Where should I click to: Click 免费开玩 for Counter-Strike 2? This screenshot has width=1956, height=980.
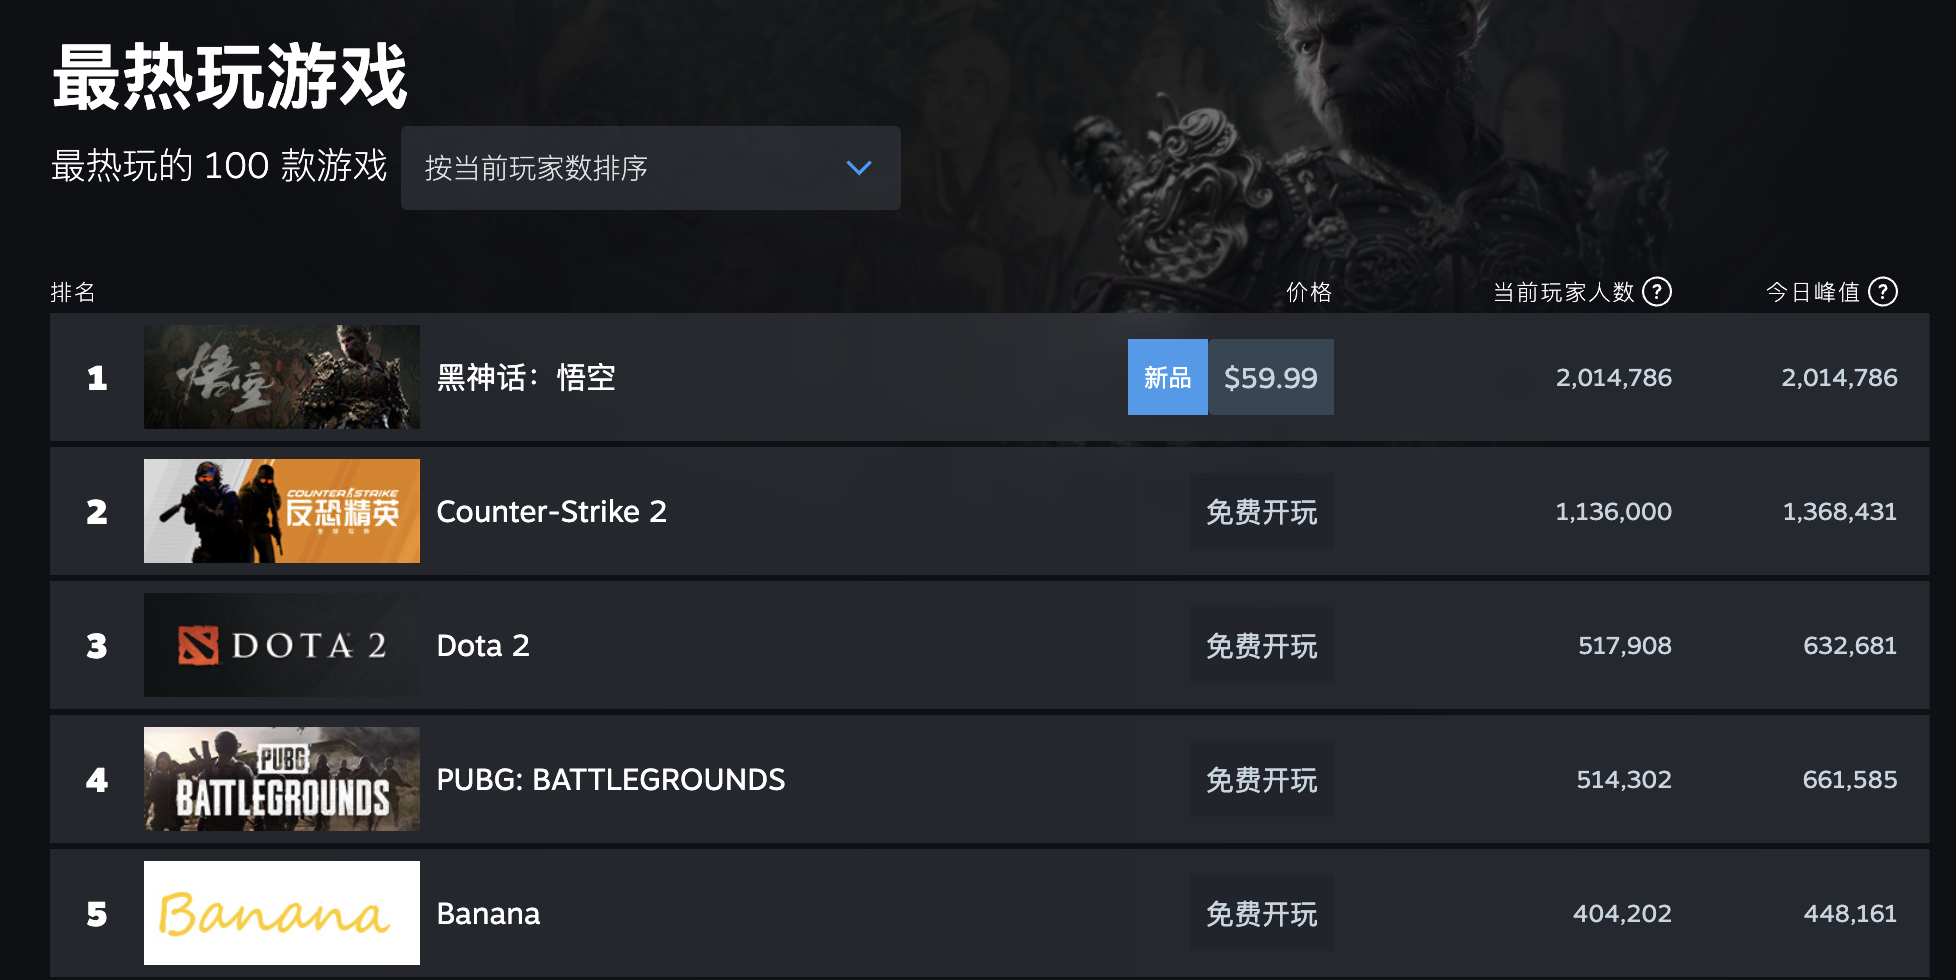point(1261,511)
